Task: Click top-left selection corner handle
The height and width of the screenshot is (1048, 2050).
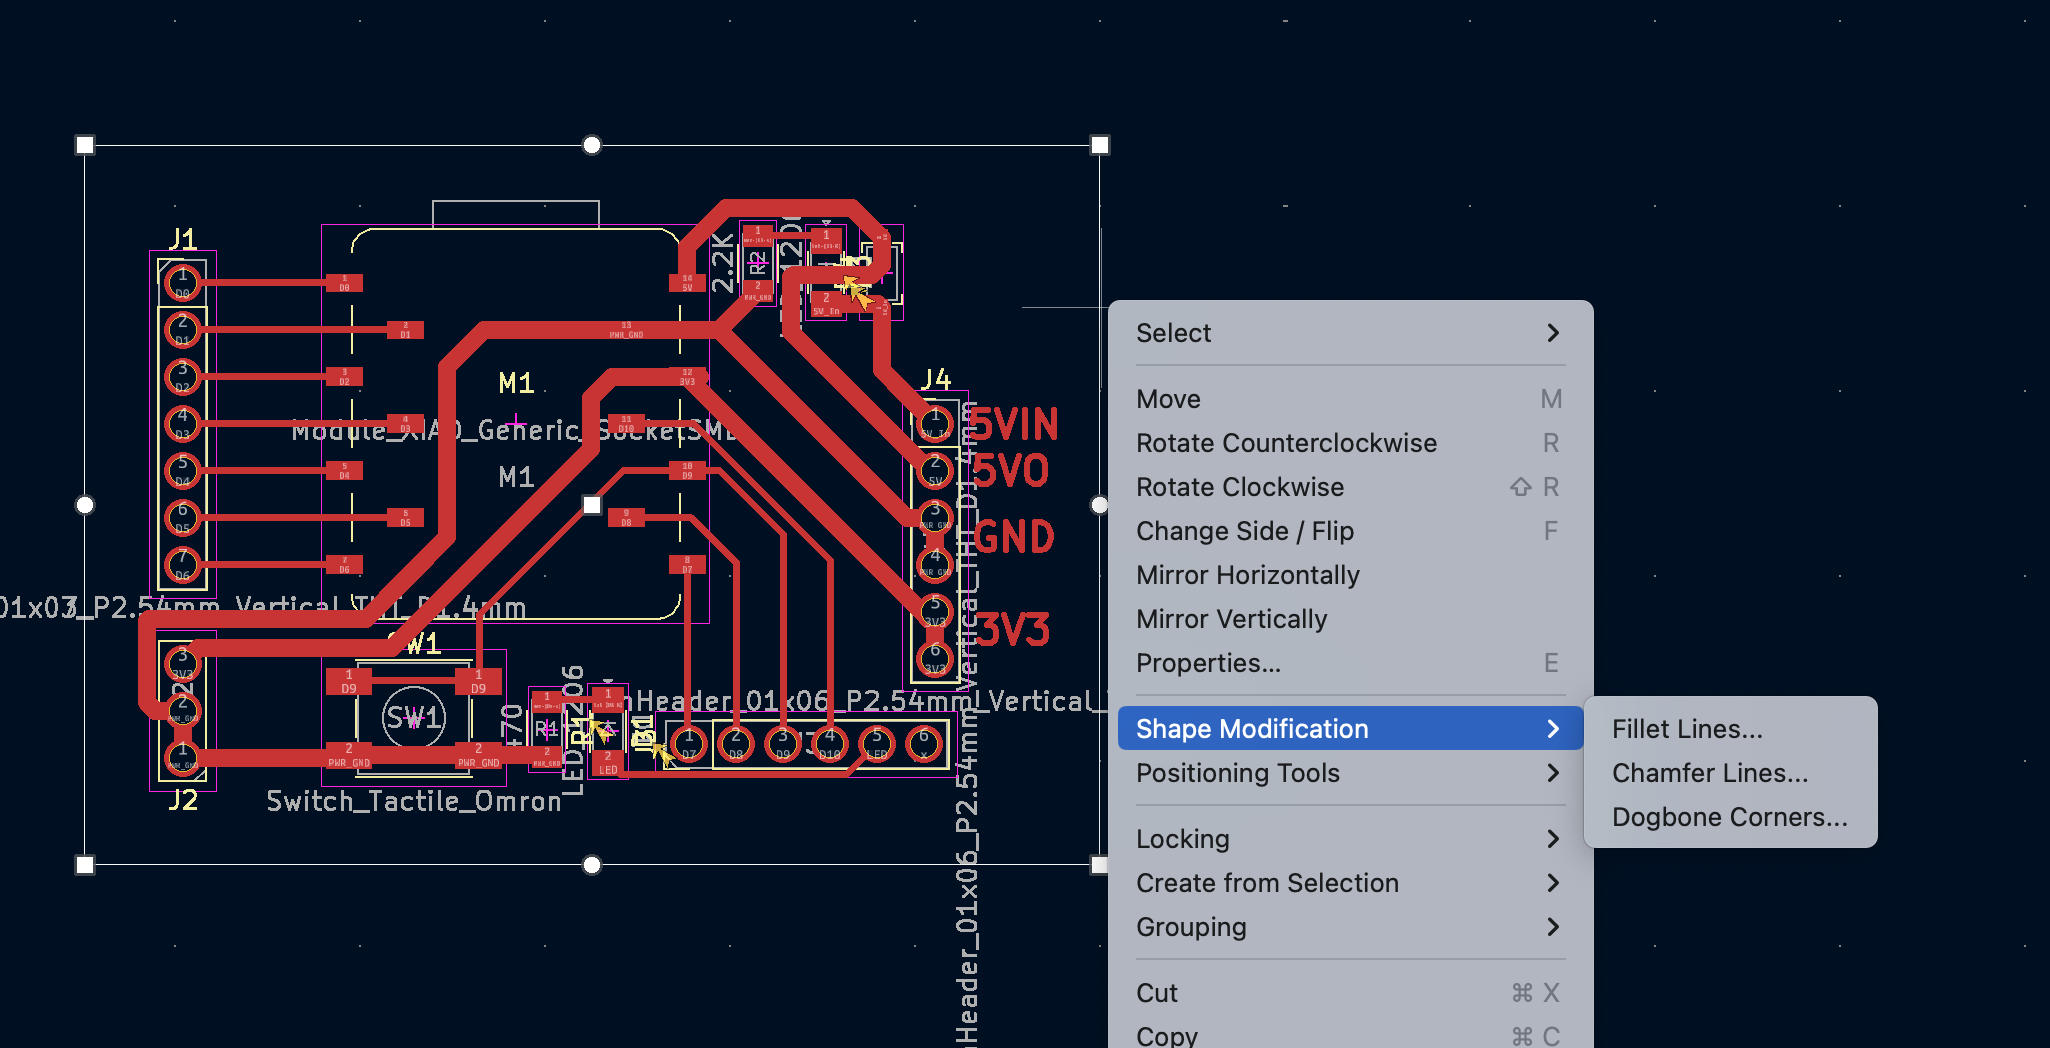Action: click(x=85, y=145)
